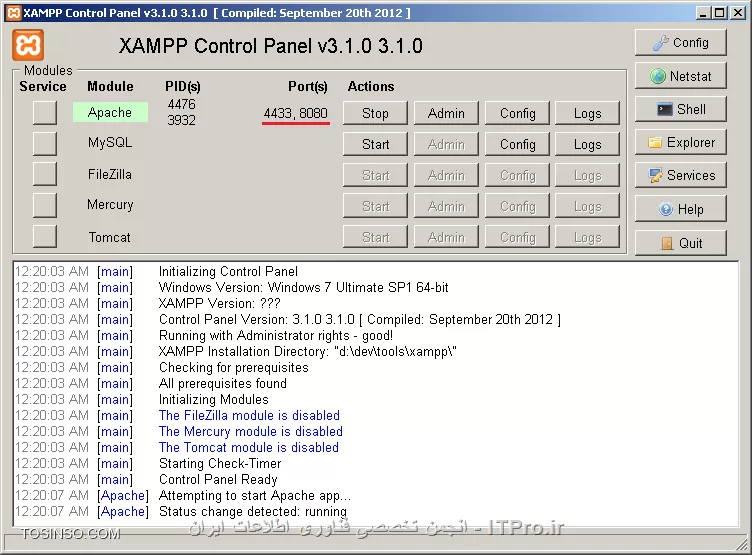Click the FileZilla Start button

[375, 175]
